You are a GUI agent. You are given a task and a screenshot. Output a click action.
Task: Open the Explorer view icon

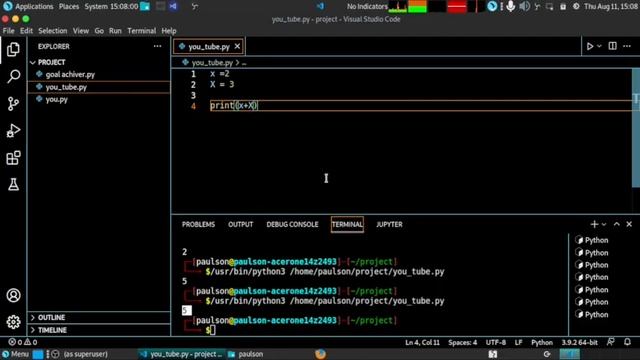click(13, 49)
